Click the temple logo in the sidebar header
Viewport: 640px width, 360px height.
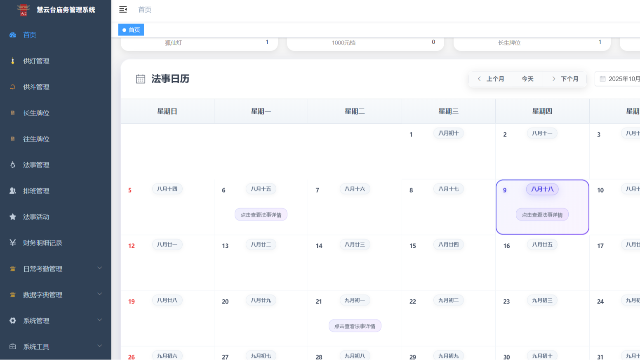(23, 10)
